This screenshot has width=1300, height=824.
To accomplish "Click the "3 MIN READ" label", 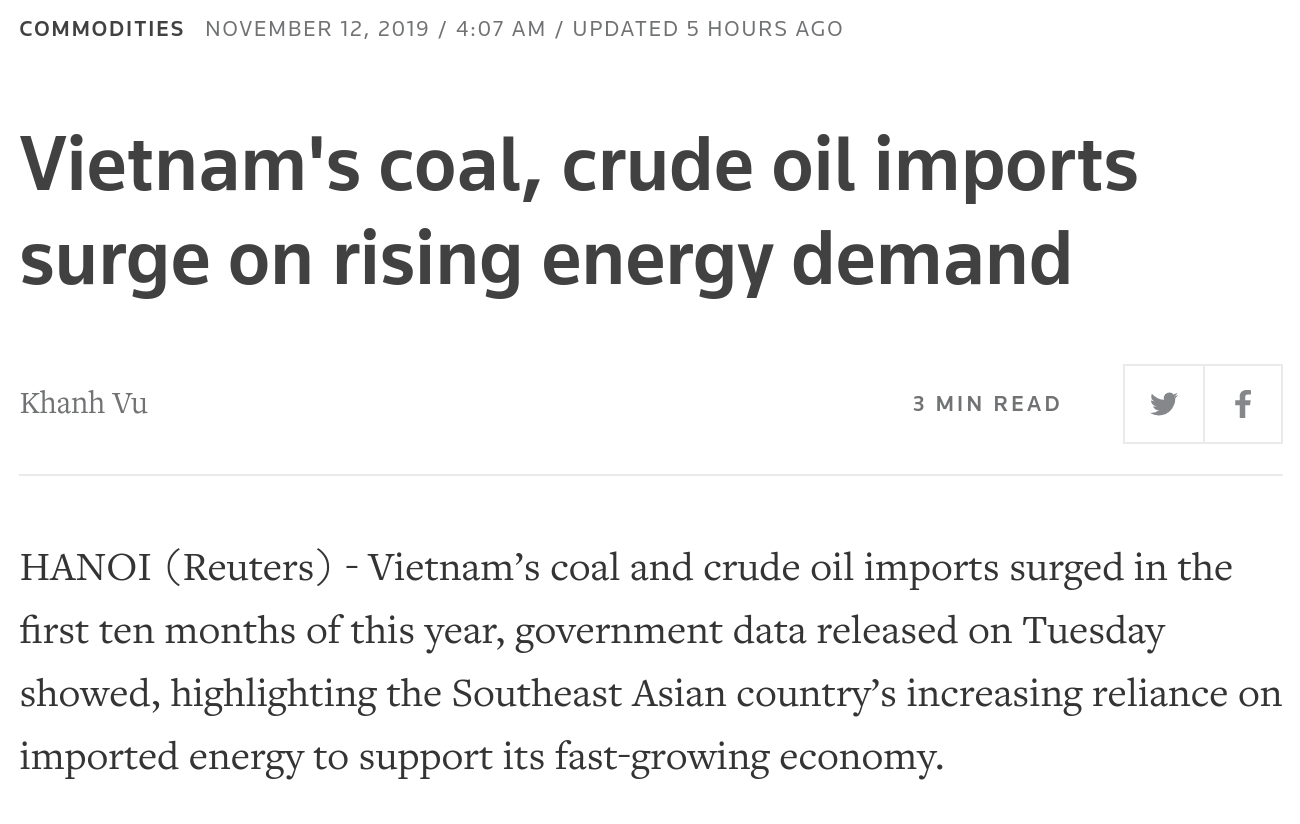I will (987, 404).
